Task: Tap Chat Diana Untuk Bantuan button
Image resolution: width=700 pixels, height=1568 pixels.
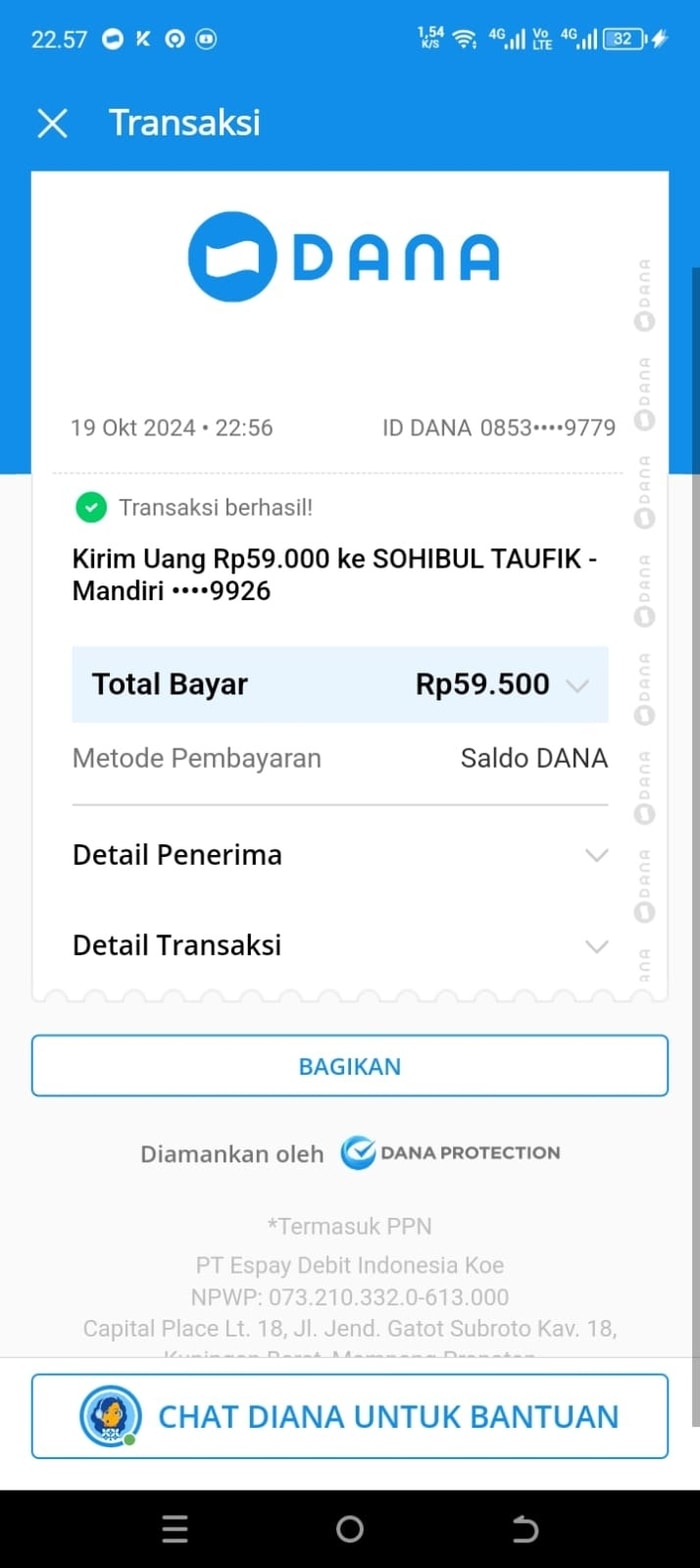Action: (350, 1416)
